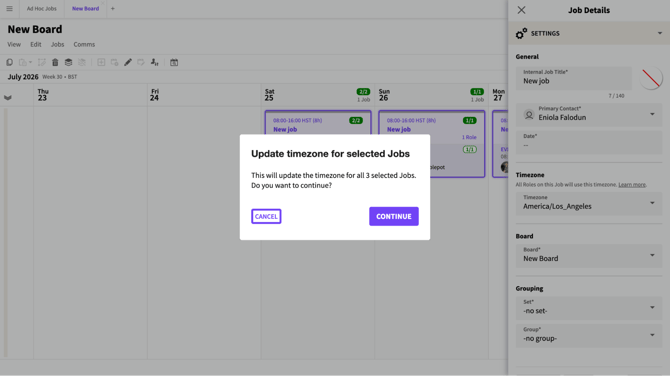Click the settings gears icon
Screen dimensions: 670x376
(x=521, y=33)
